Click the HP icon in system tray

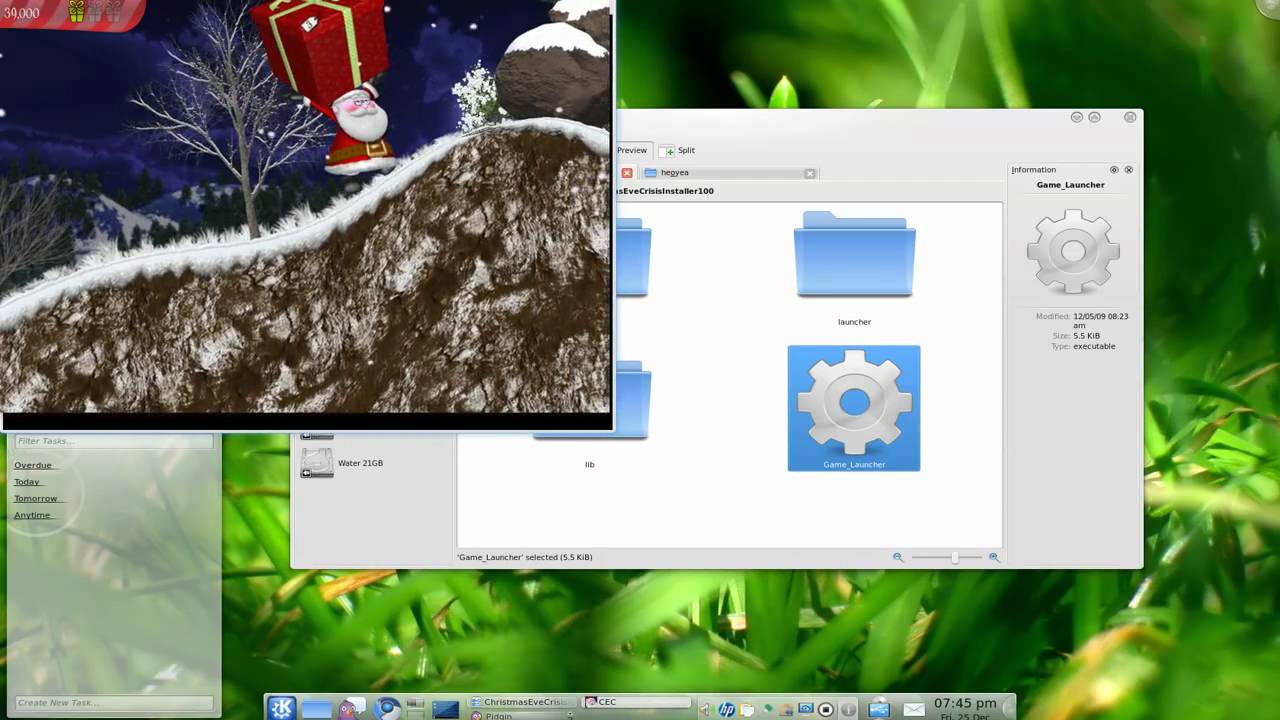click(x=726, y=709)
